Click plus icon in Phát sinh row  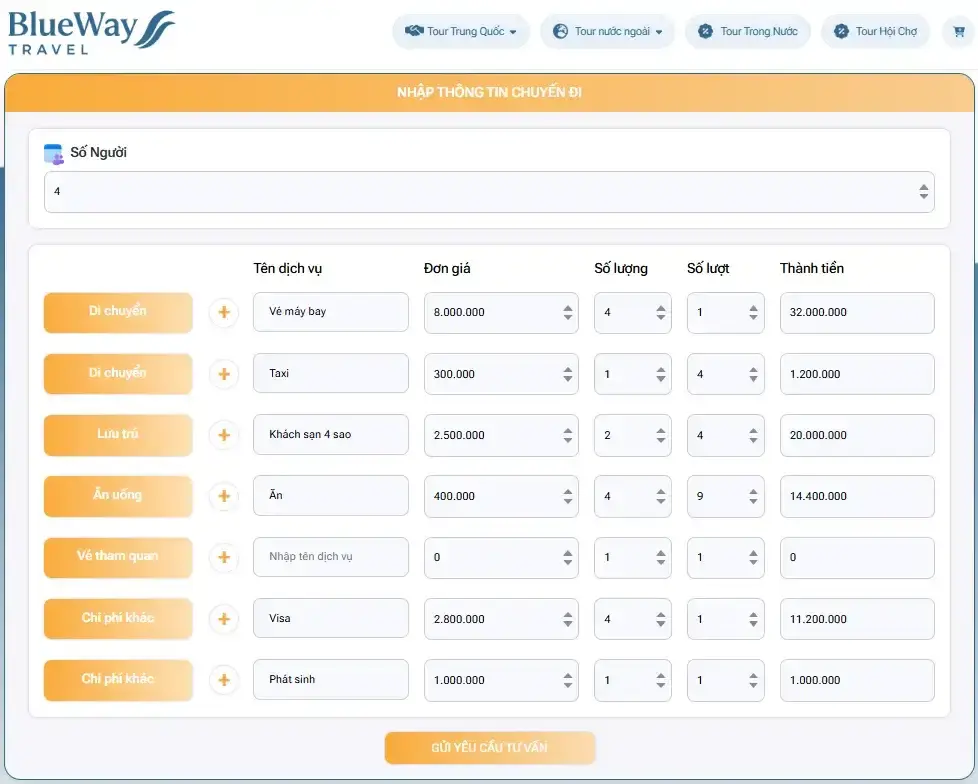224,680
